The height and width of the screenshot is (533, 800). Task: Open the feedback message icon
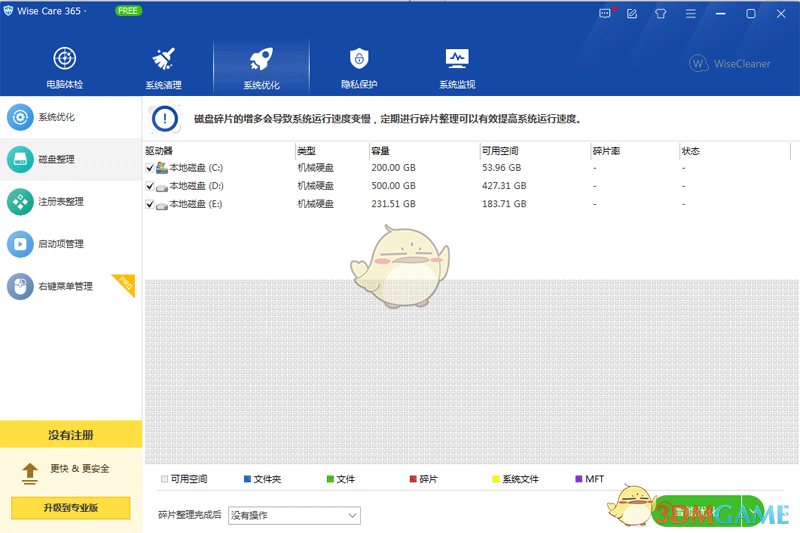click(x=605, y=14)
